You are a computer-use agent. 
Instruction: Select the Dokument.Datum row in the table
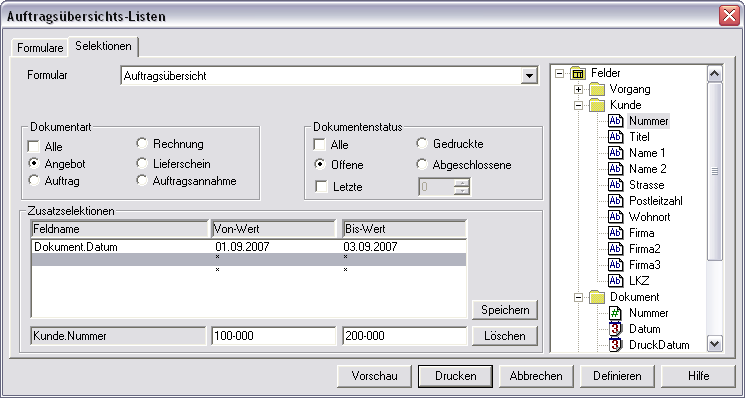point(249,247)
